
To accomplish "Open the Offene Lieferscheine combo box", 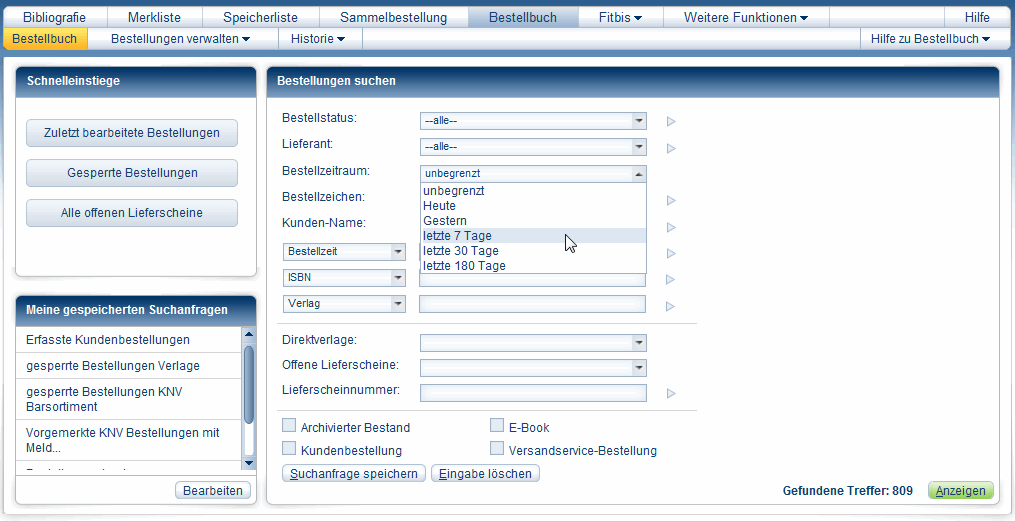I will coord(533,368).
